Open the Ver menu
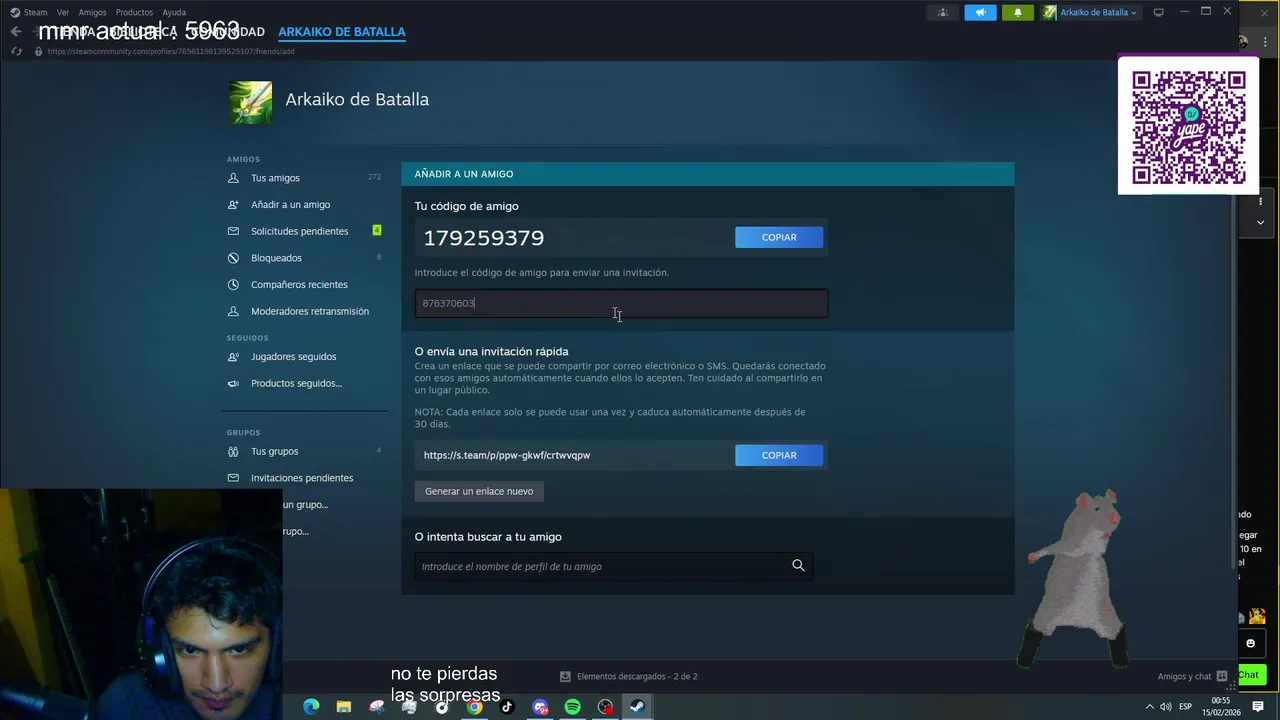Viewport: 1280px width, 720px height. pos(63,12)
